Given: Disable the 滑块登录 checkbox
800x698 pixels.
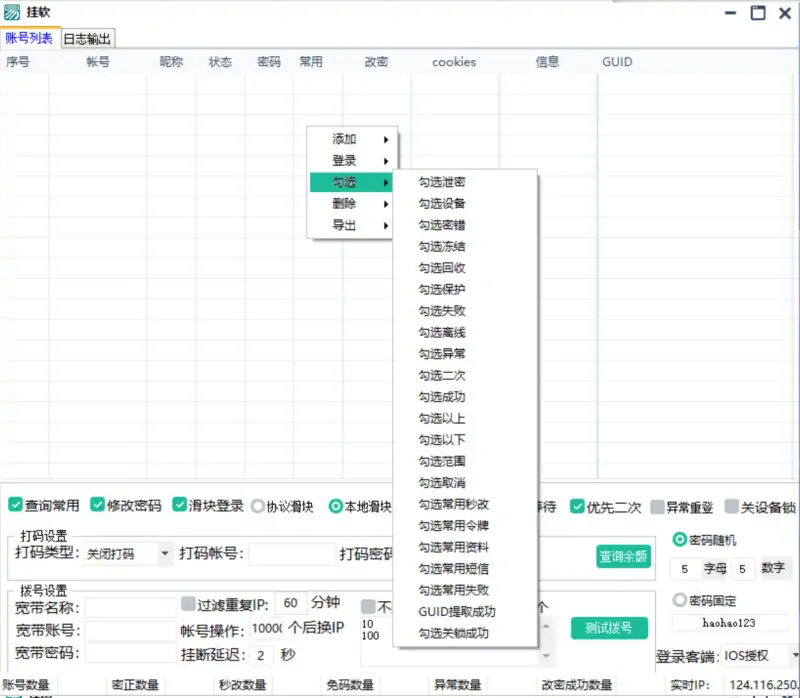Looking at the screenshot, I should click(179, 505).
